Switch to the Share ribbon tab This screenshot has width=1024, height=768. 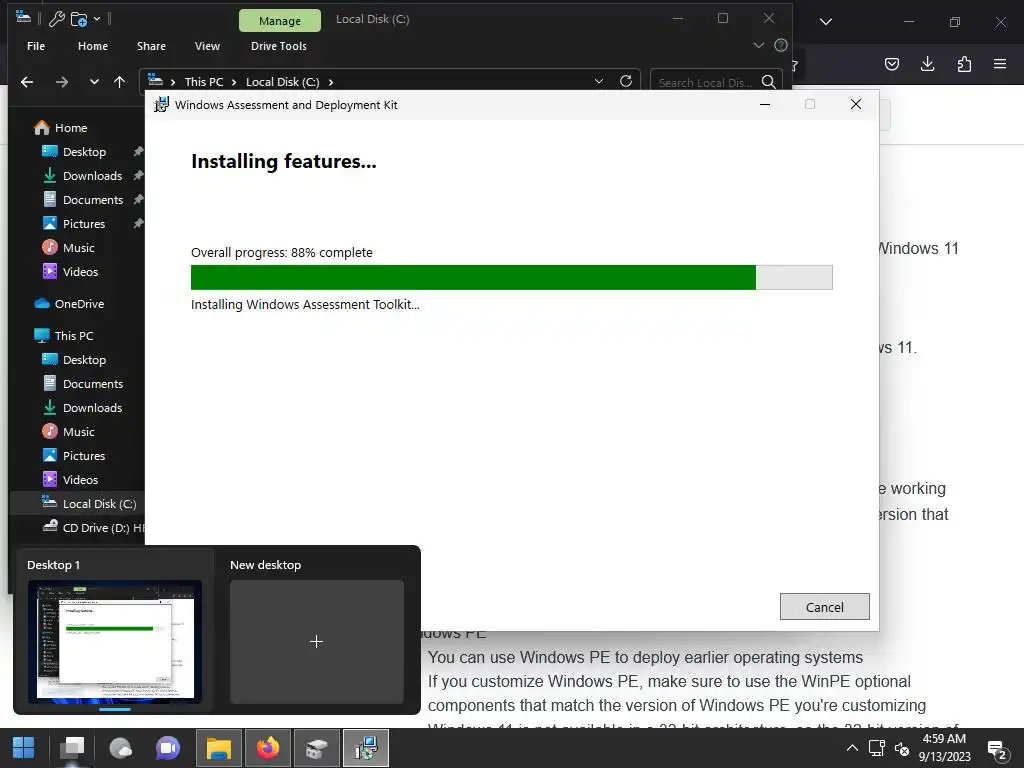[x=151, y=46]
